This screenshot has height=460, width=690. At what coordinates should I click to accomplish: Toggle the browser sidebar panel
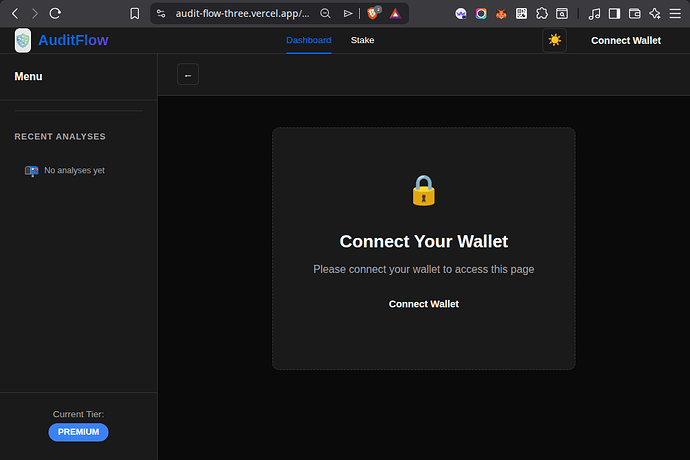[x=614, y=14]
